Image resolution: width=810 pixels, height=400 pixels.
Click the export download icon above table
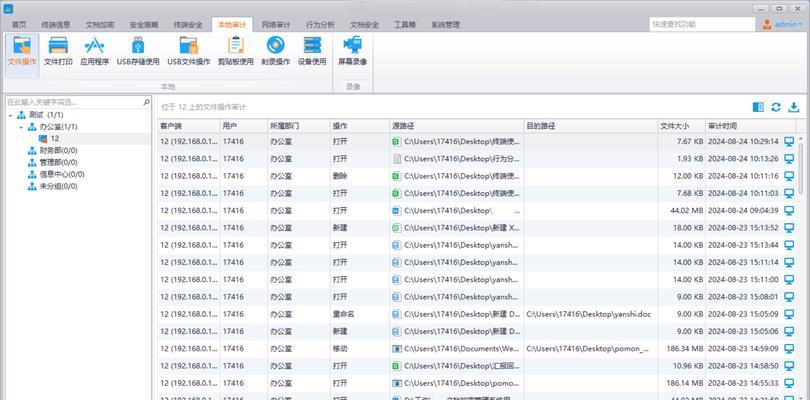(x=793, y=107)
